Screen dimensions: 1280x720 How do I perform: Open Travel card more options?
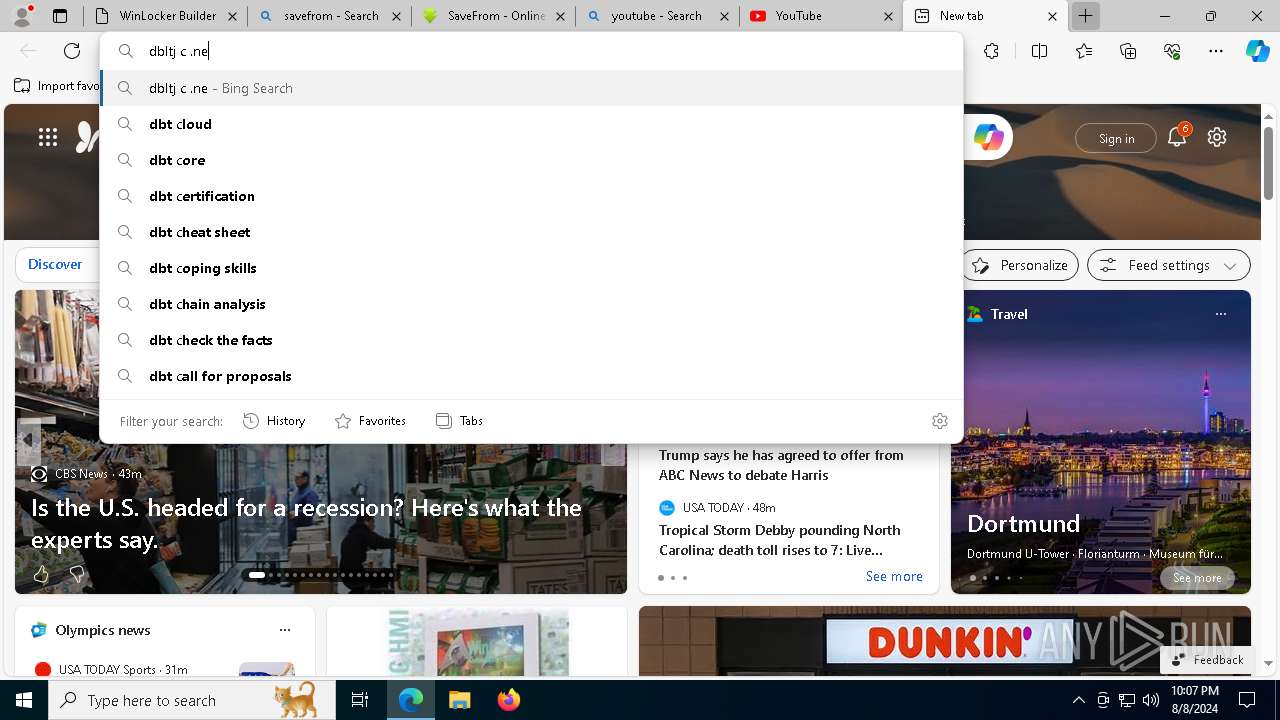[1220, 314]
